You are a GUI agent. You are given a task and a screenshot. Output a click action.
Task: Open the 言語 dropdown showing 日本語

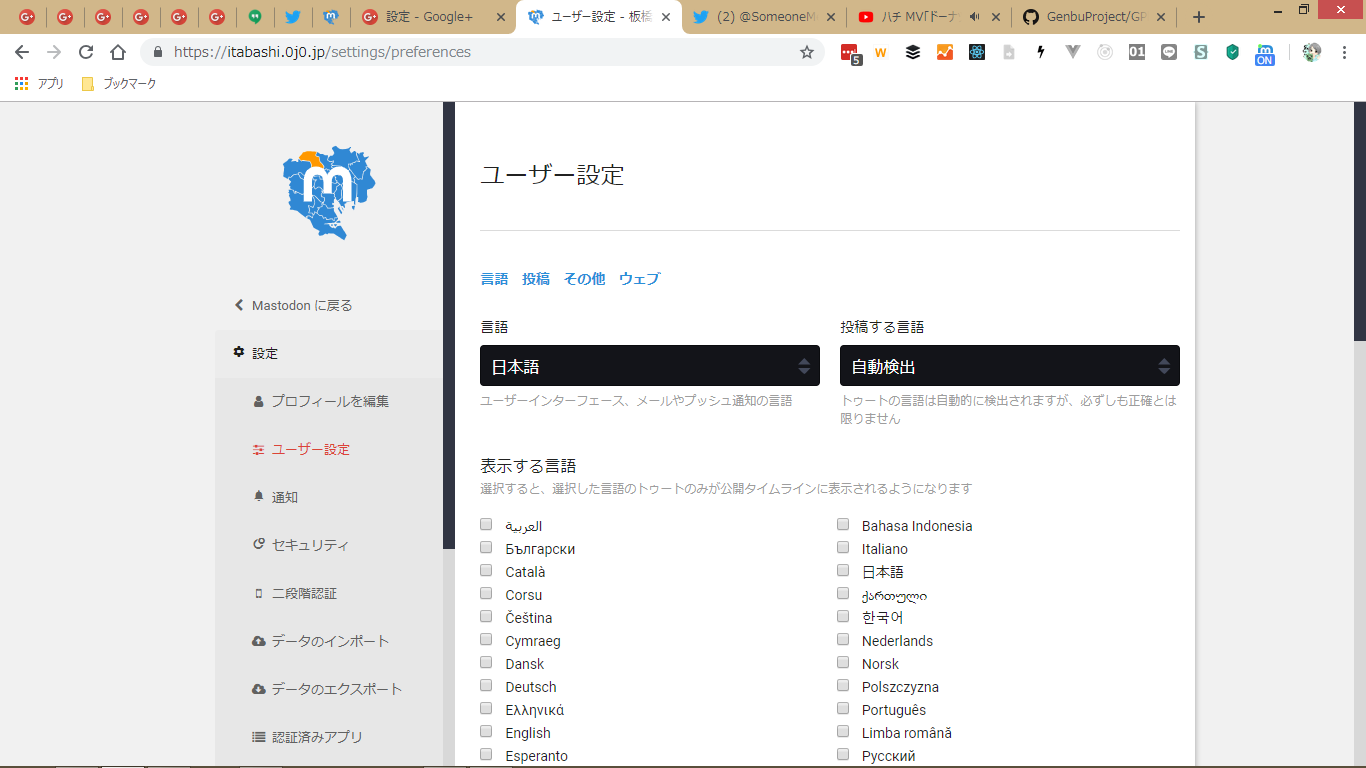point(649,366)
